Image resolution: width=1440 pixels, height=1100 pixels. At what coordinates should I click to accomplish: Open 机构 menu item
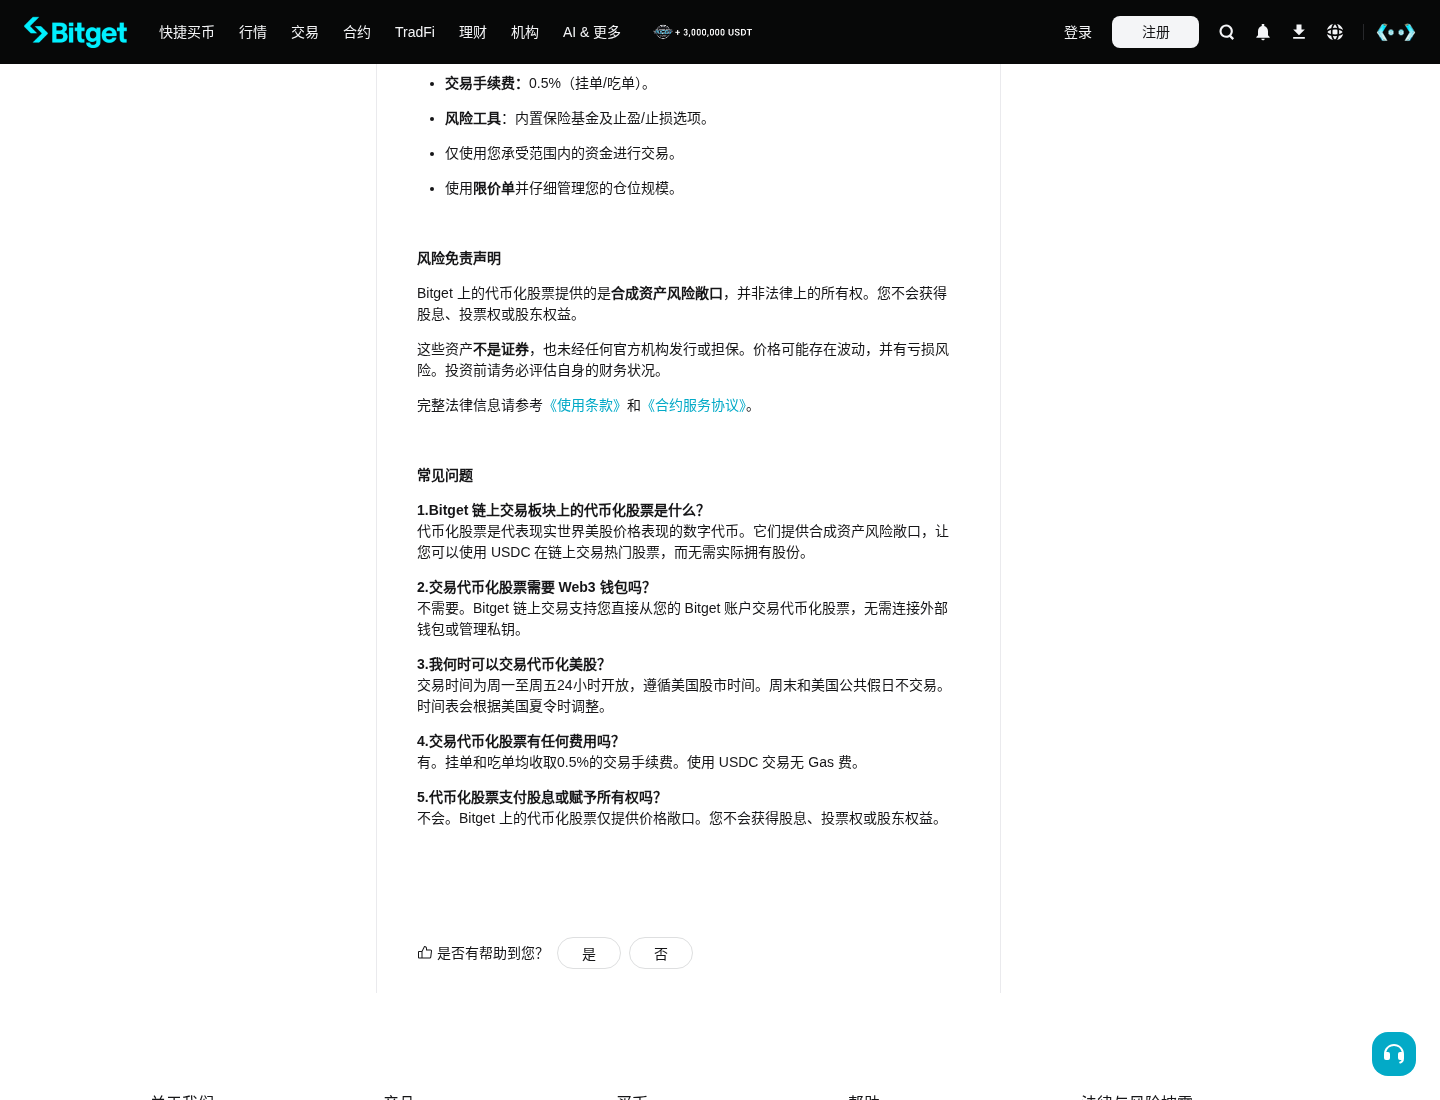click(525, 32)
